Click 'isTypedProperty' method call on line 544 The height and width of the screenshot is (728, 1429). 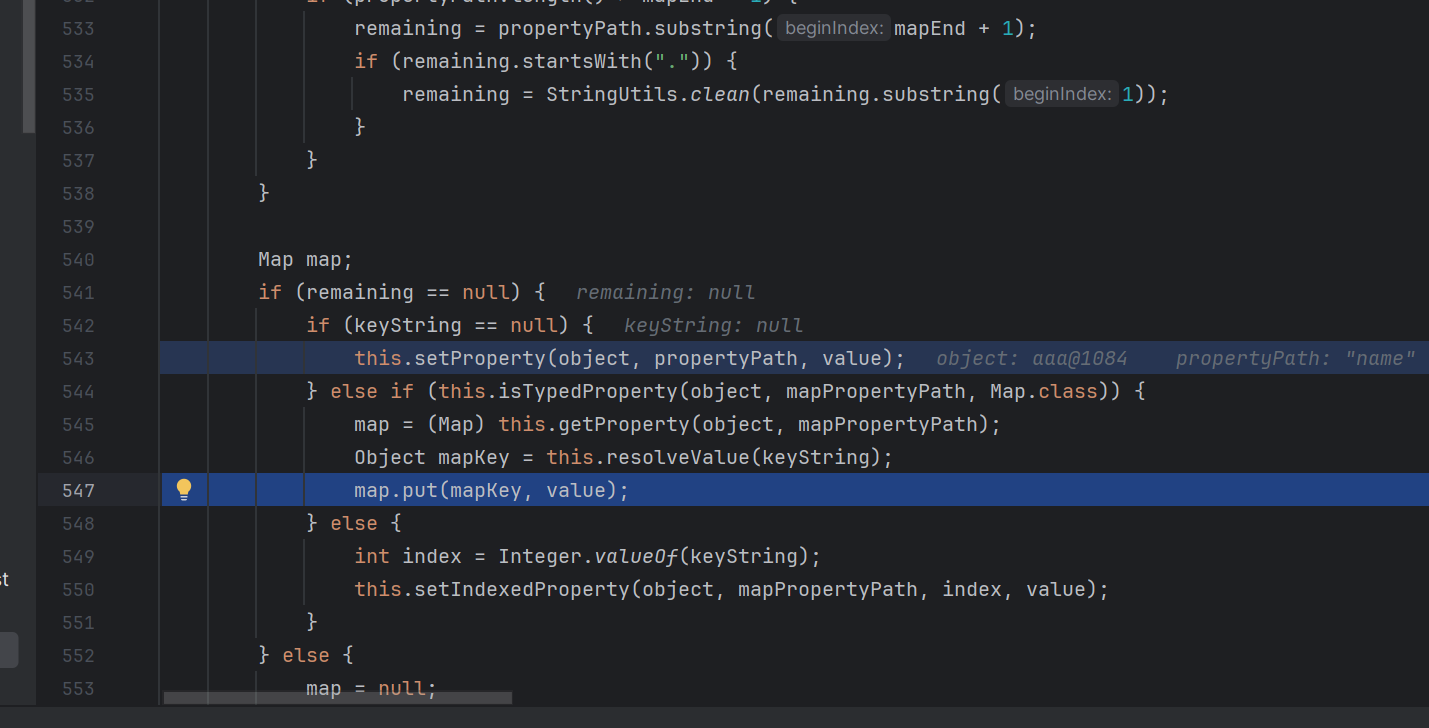[x=588, y=391]
